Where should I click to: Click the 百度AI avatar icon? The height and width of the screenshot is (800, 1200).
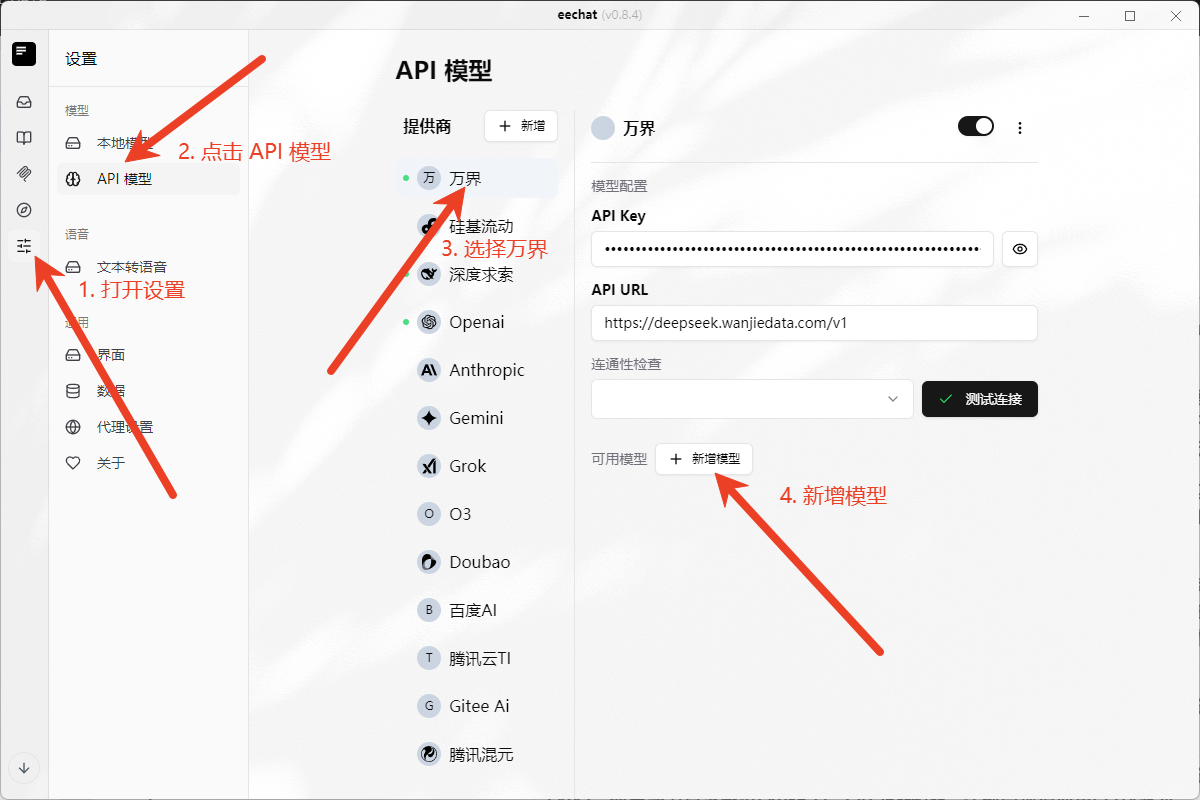coord(429,610)
